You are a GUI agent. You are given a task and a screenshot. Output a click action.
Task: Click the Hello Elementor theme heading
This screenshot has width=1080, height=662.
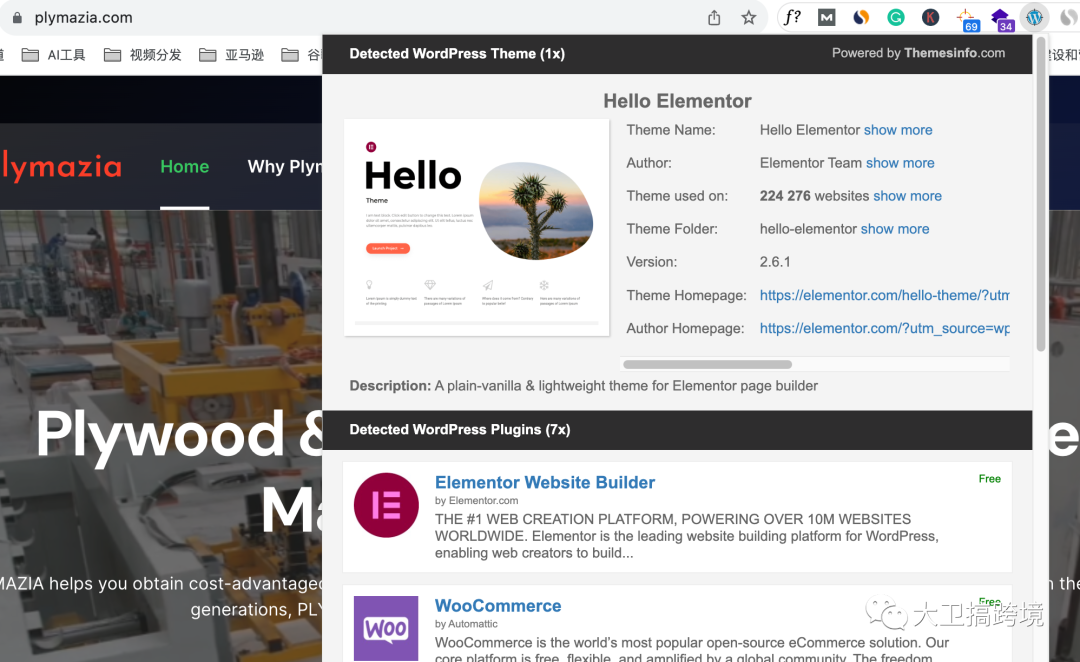coord(677,101)
